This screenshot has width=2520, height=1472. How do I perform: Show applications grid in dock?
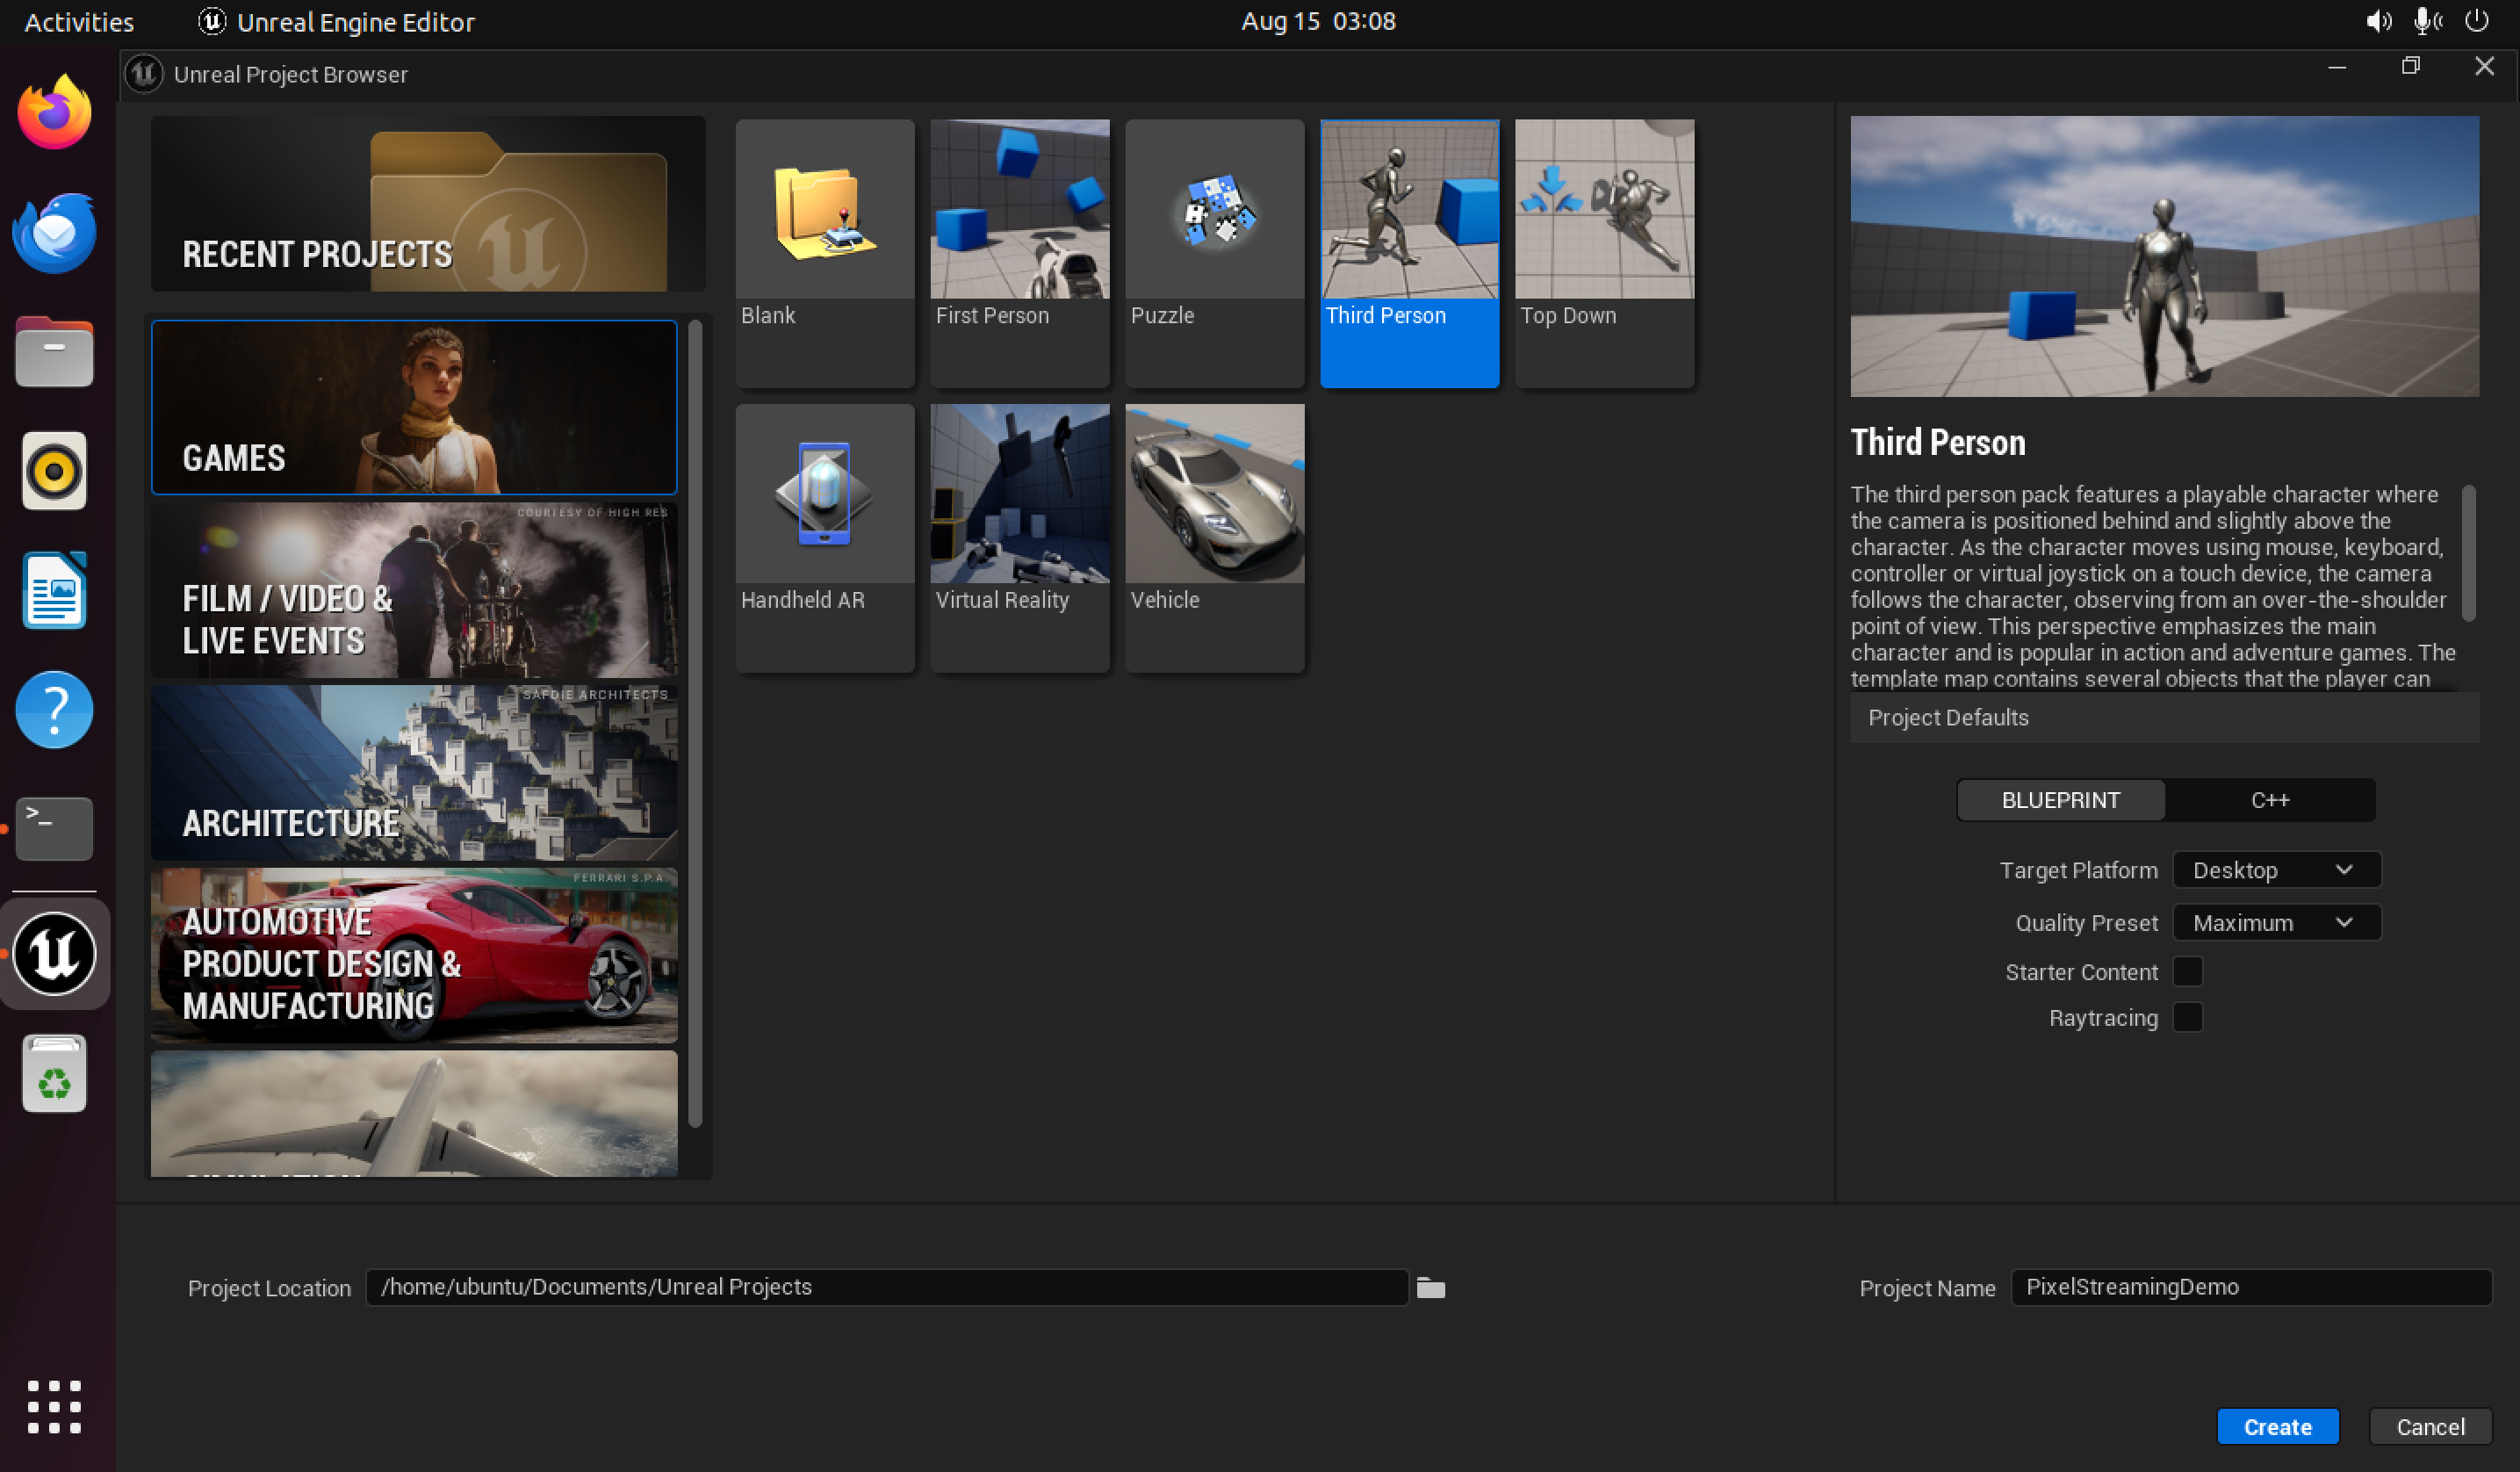54,1407
